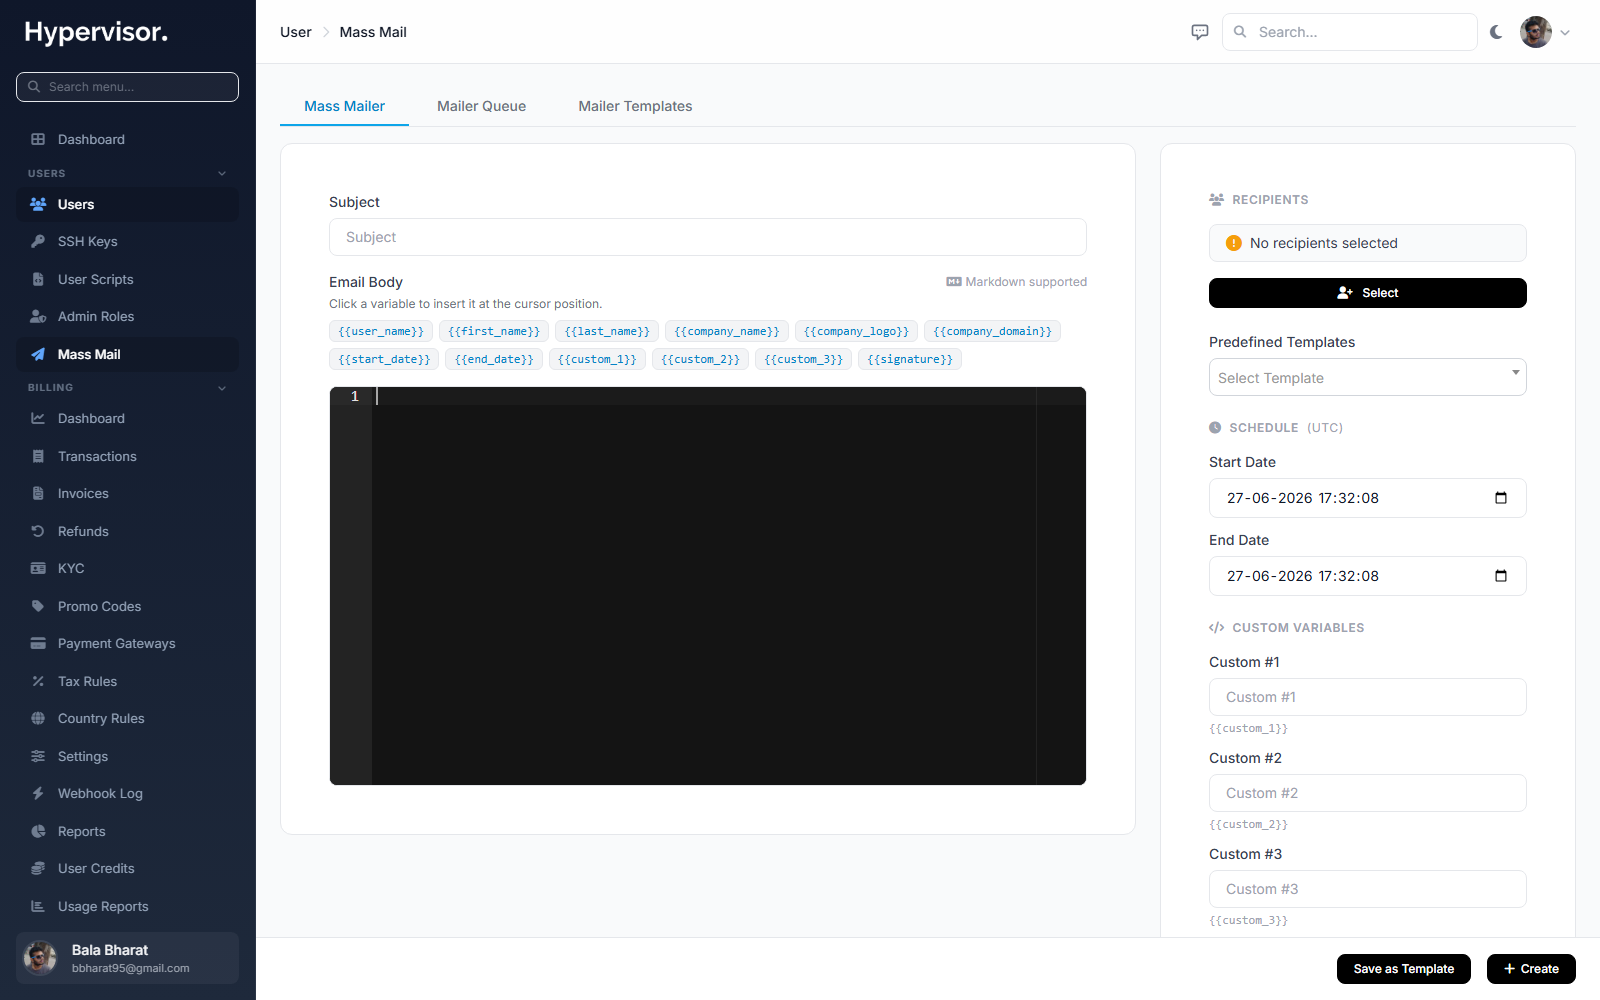Image resolution: width=1600 pixels, height=1000 pixels.
Task: Click the Transactions receipt icon
Action: (x=38, y=456)
